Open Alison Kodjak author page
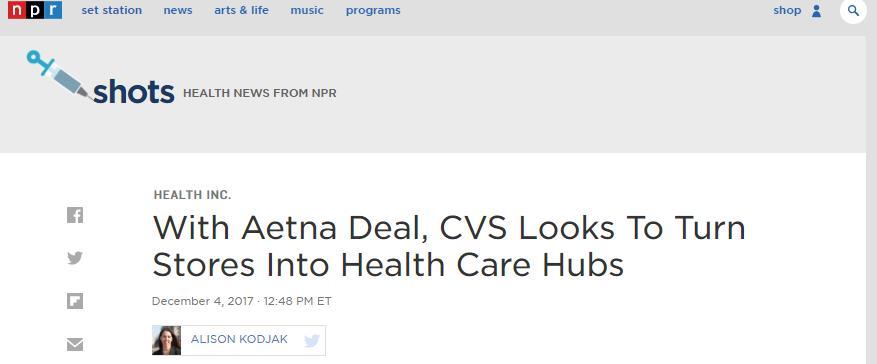877x364 pixels. [239, 339]
